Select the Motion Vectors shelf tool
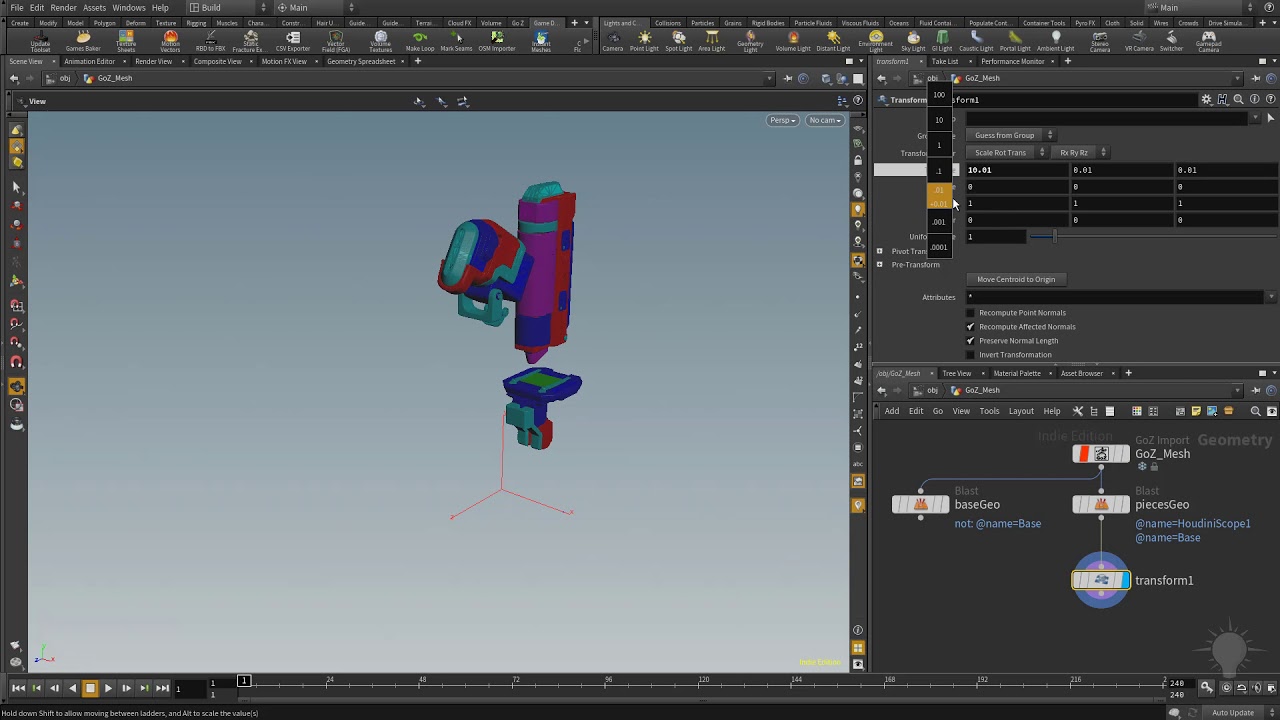The height and width of the screenshot is (720, 1280). [170, 41]
